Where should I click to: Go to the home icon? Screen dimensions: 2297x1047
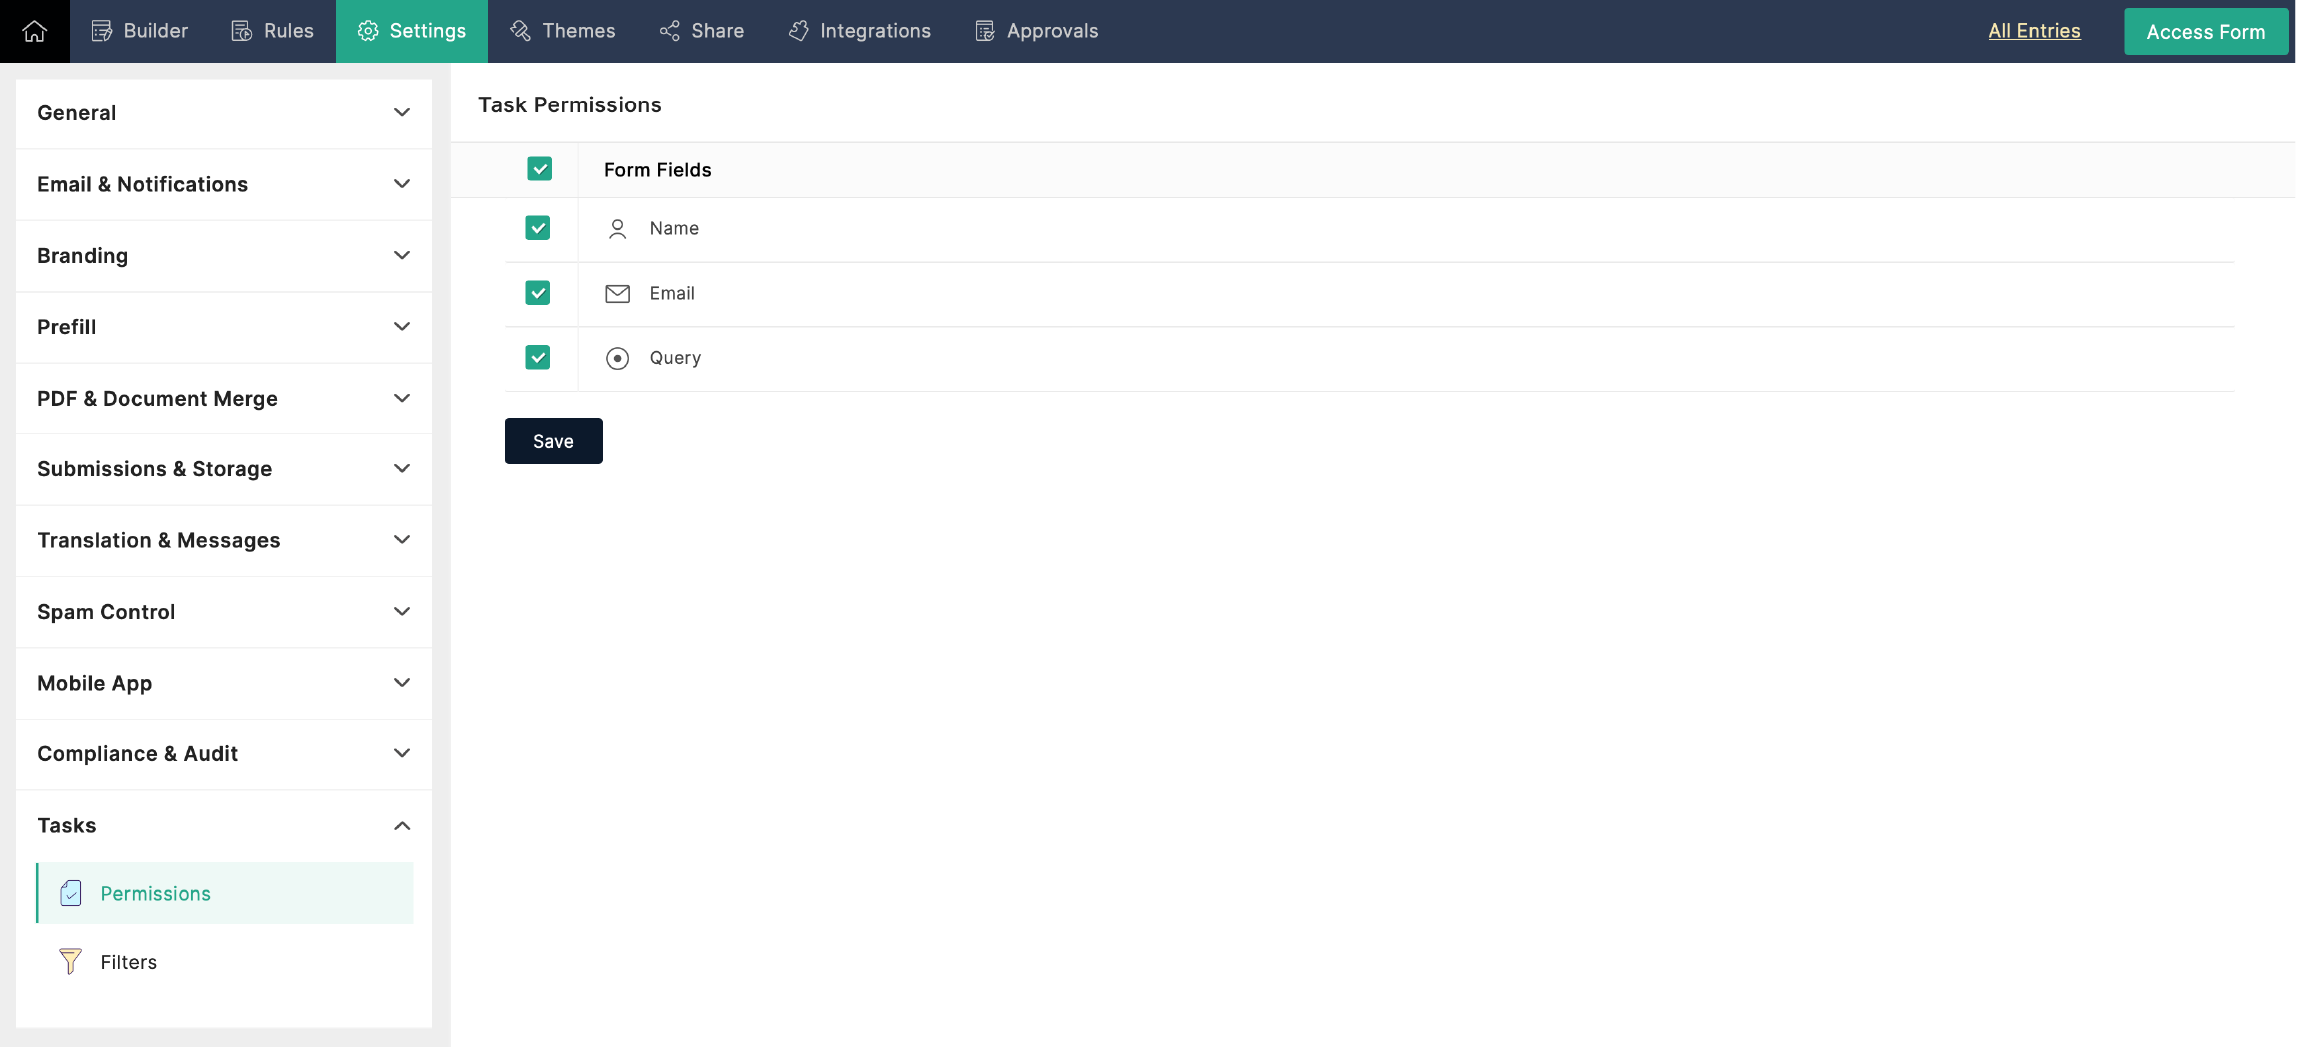click(x=35, y=31)
